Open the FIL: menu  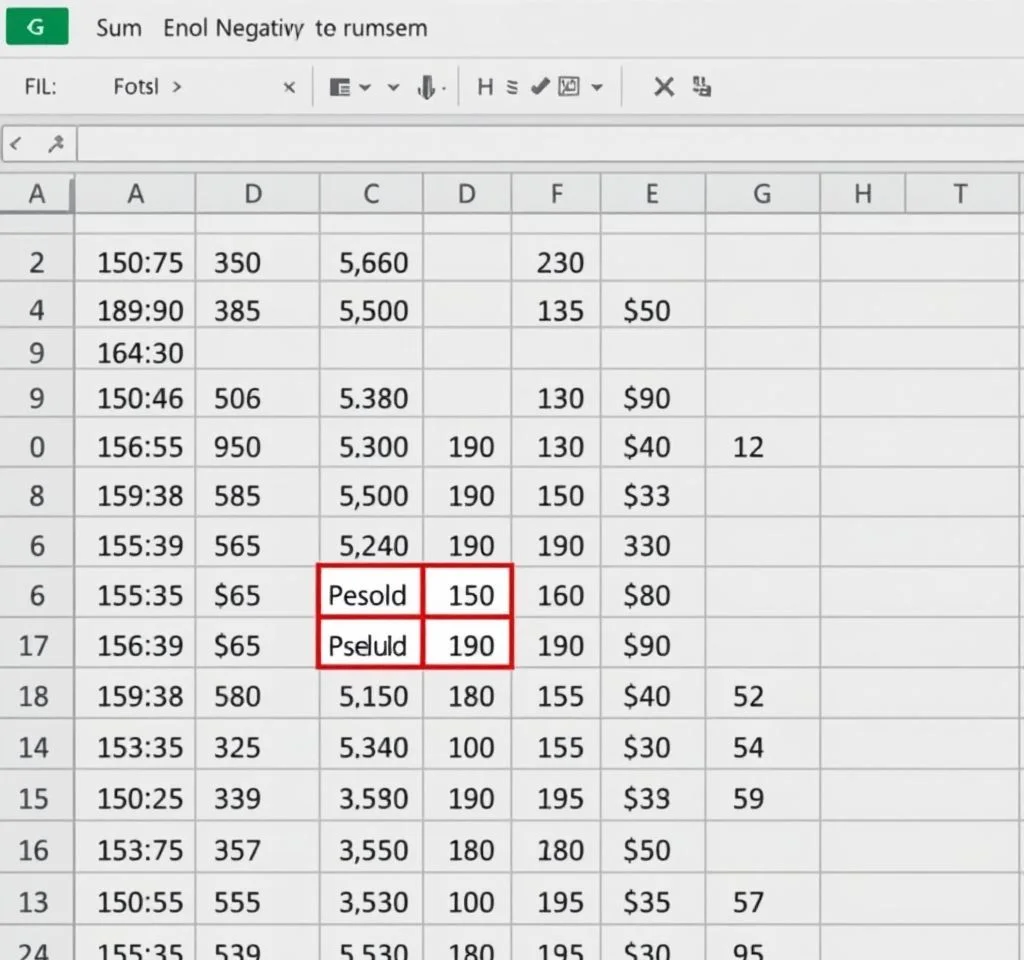40,88
